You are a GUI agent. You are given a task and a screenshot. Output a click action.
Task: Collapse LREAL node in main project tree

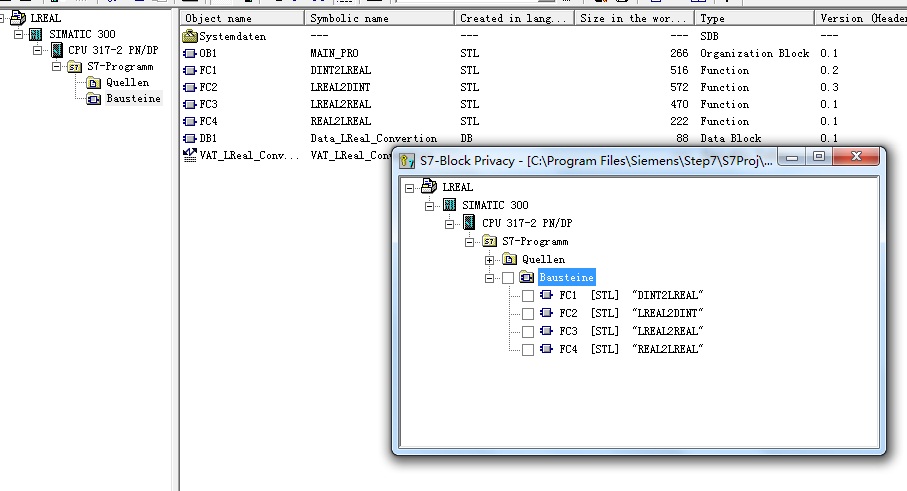pyautogui.click(x=2, y=19)
